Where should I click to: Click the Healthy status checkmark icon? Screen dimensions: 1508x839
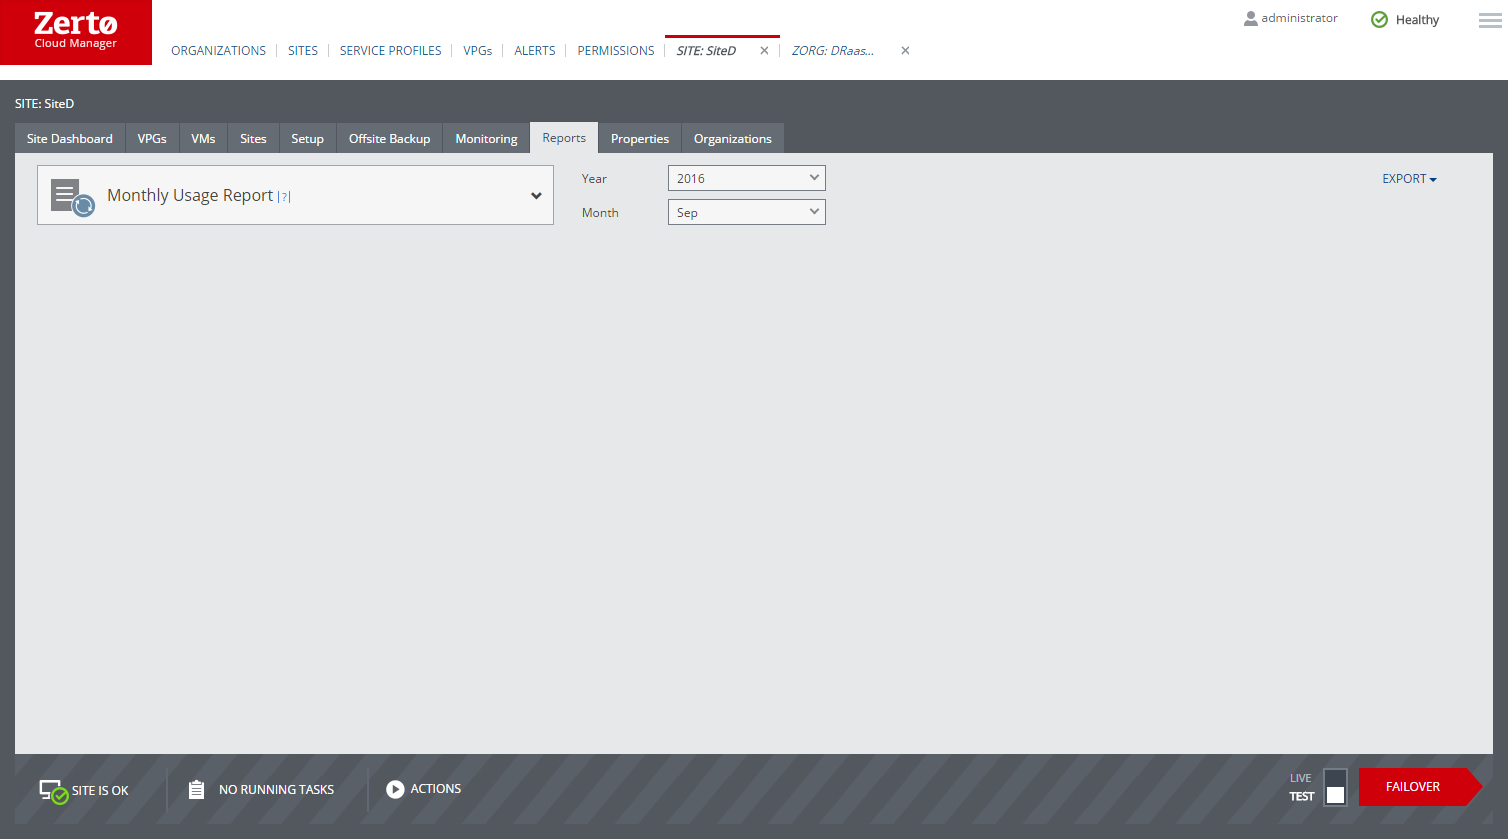tap(1379, 19)
